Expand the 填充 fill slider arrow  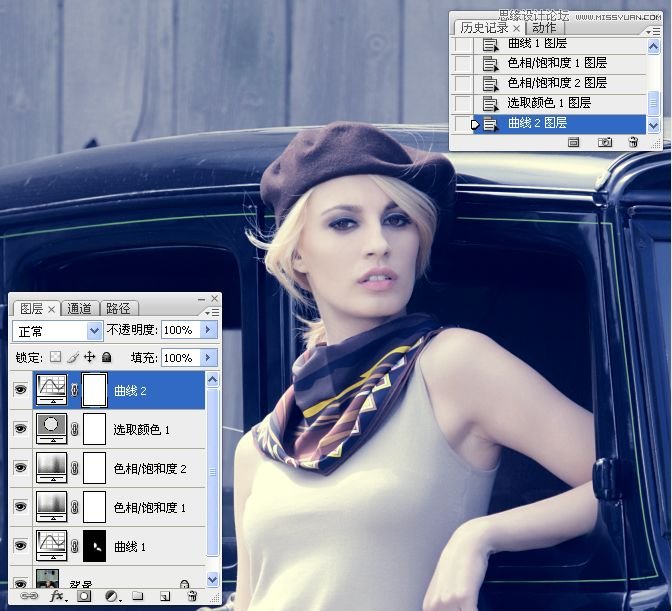[x=208, y=357]
